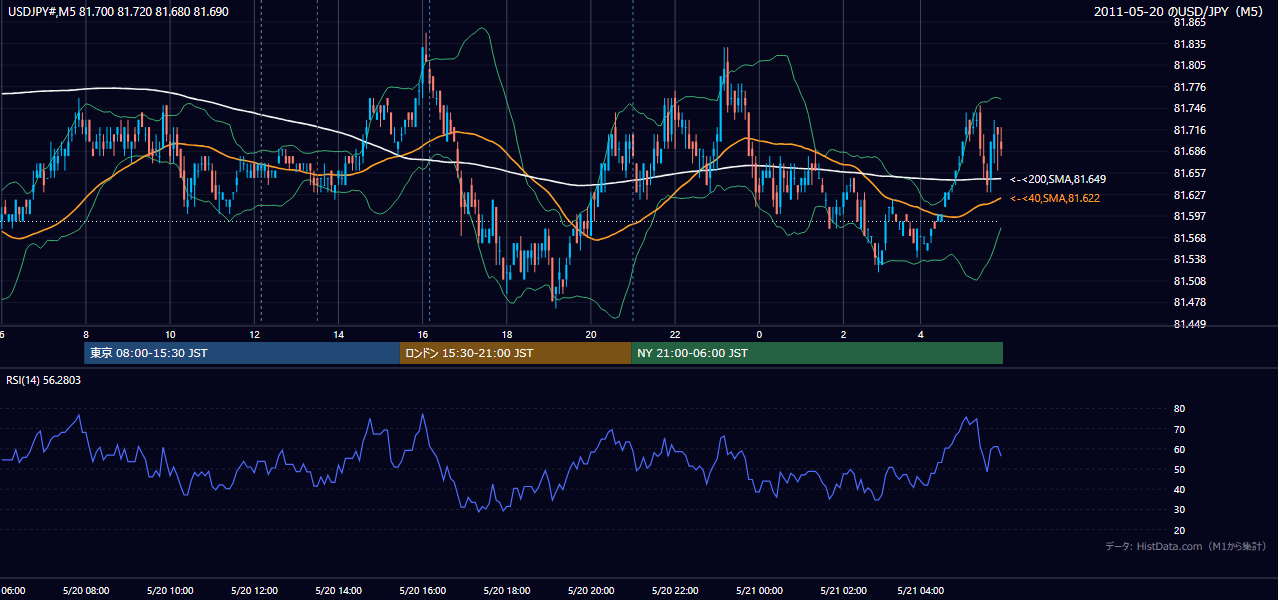Click the 81.508 price axis label

coord(1188,281)
